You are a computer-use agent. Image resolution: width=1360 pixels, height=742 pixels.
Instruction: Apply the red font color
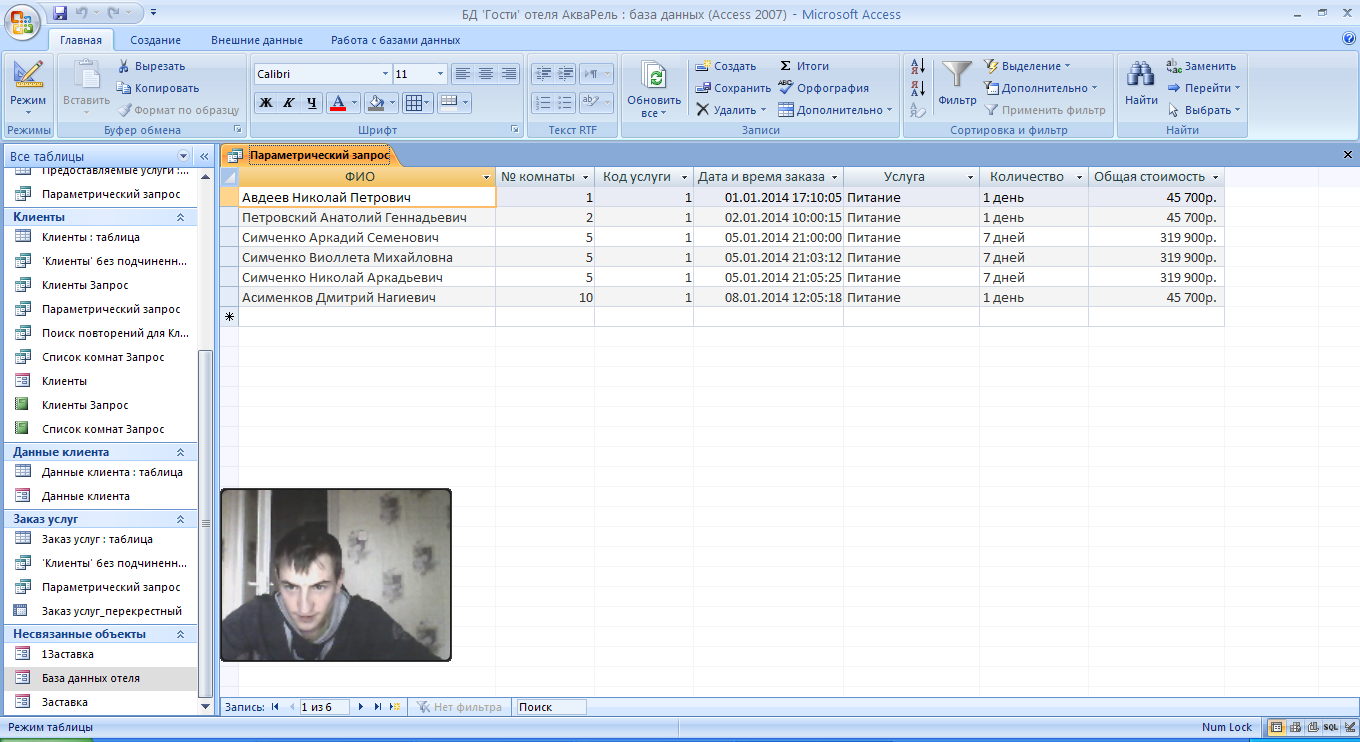(x=337, y=103)
